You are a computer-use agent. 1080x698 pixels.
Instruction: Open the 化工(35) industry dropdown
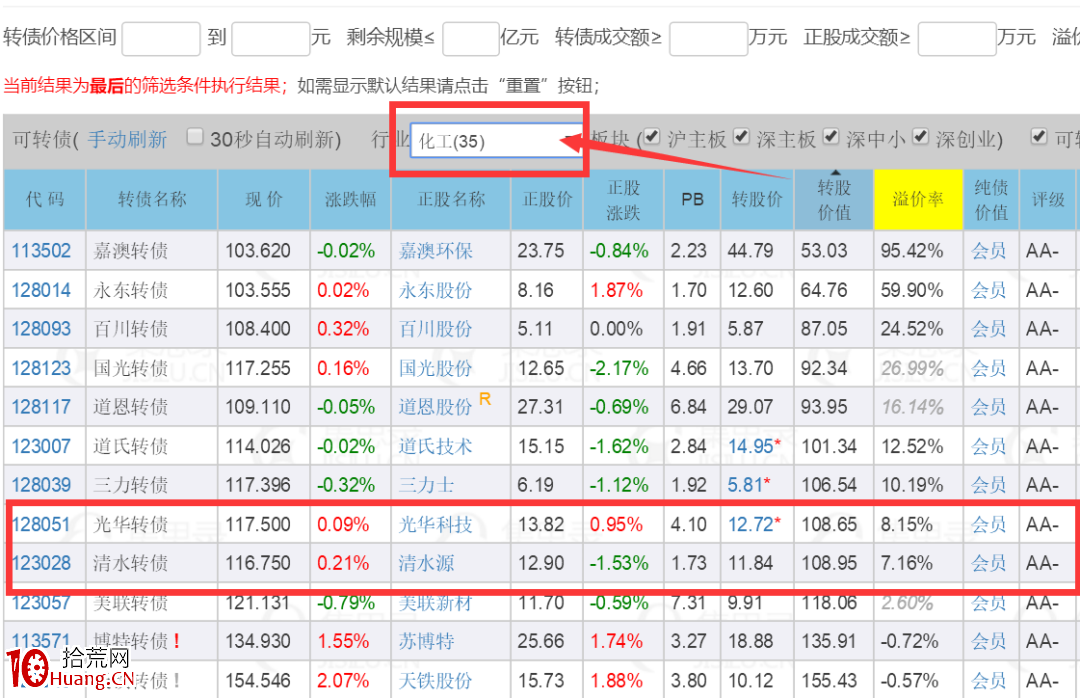[x=496, y=141]
